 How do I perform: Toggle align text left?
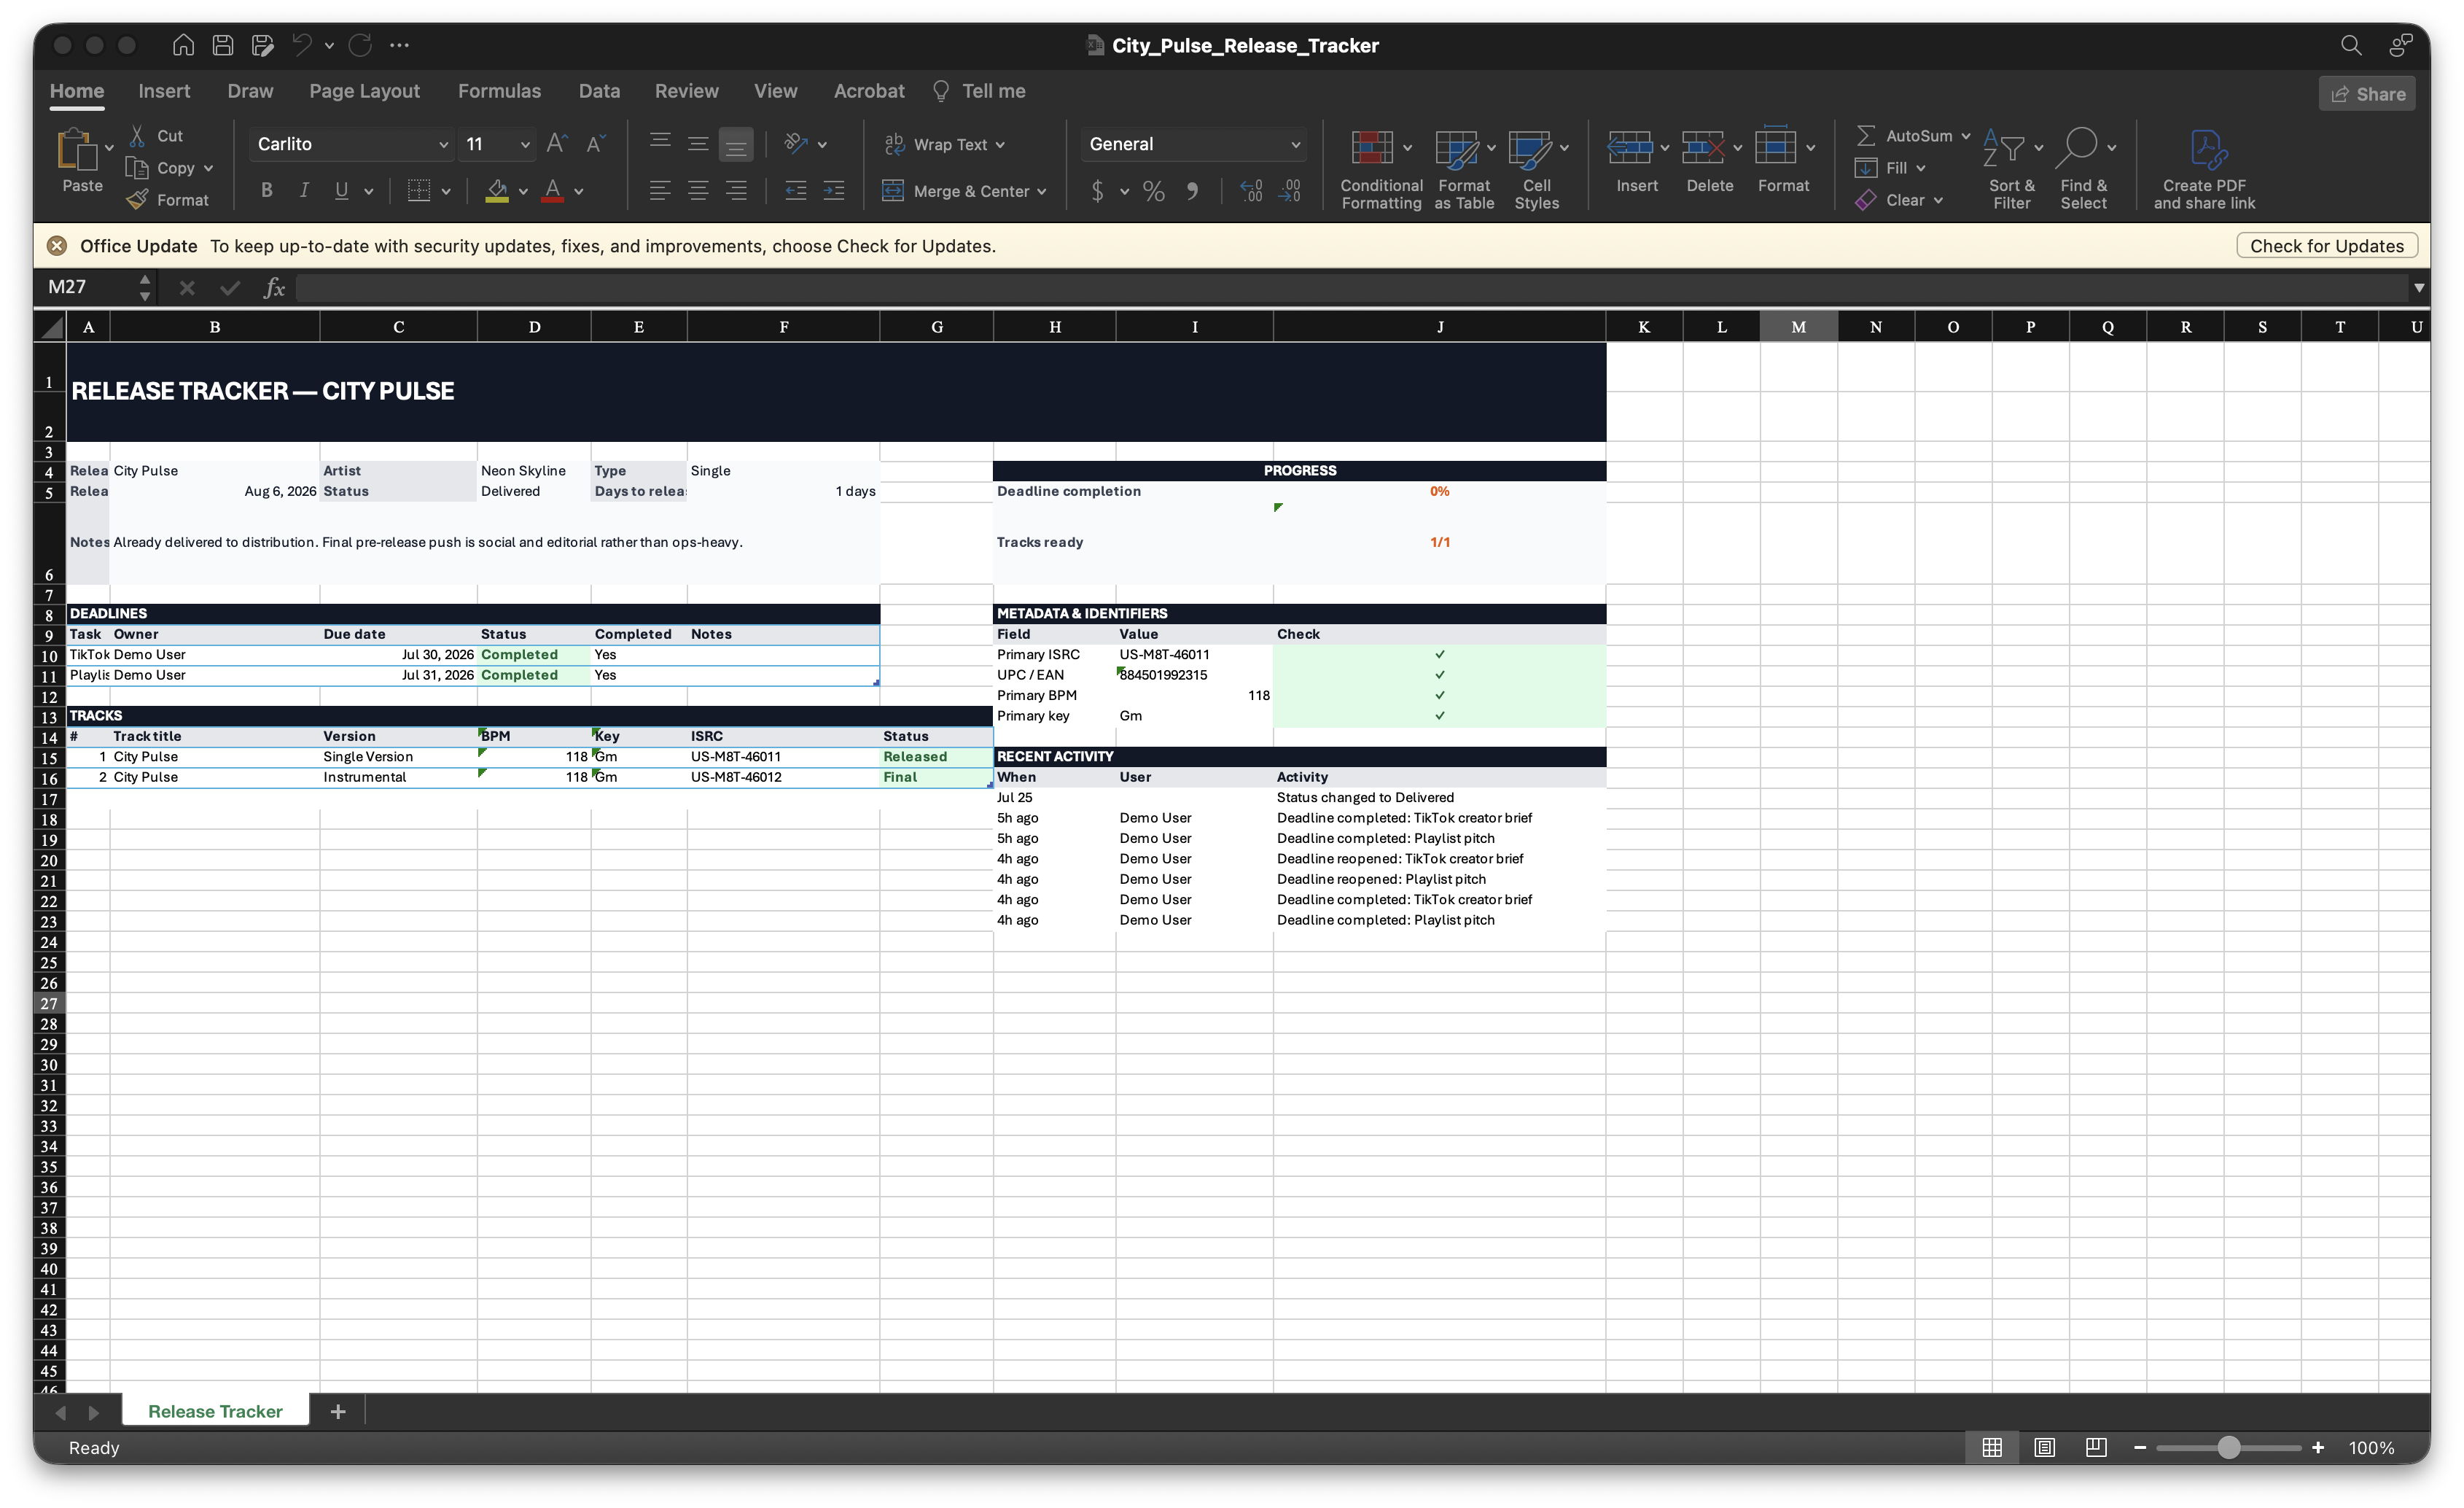tap(660, 190)
